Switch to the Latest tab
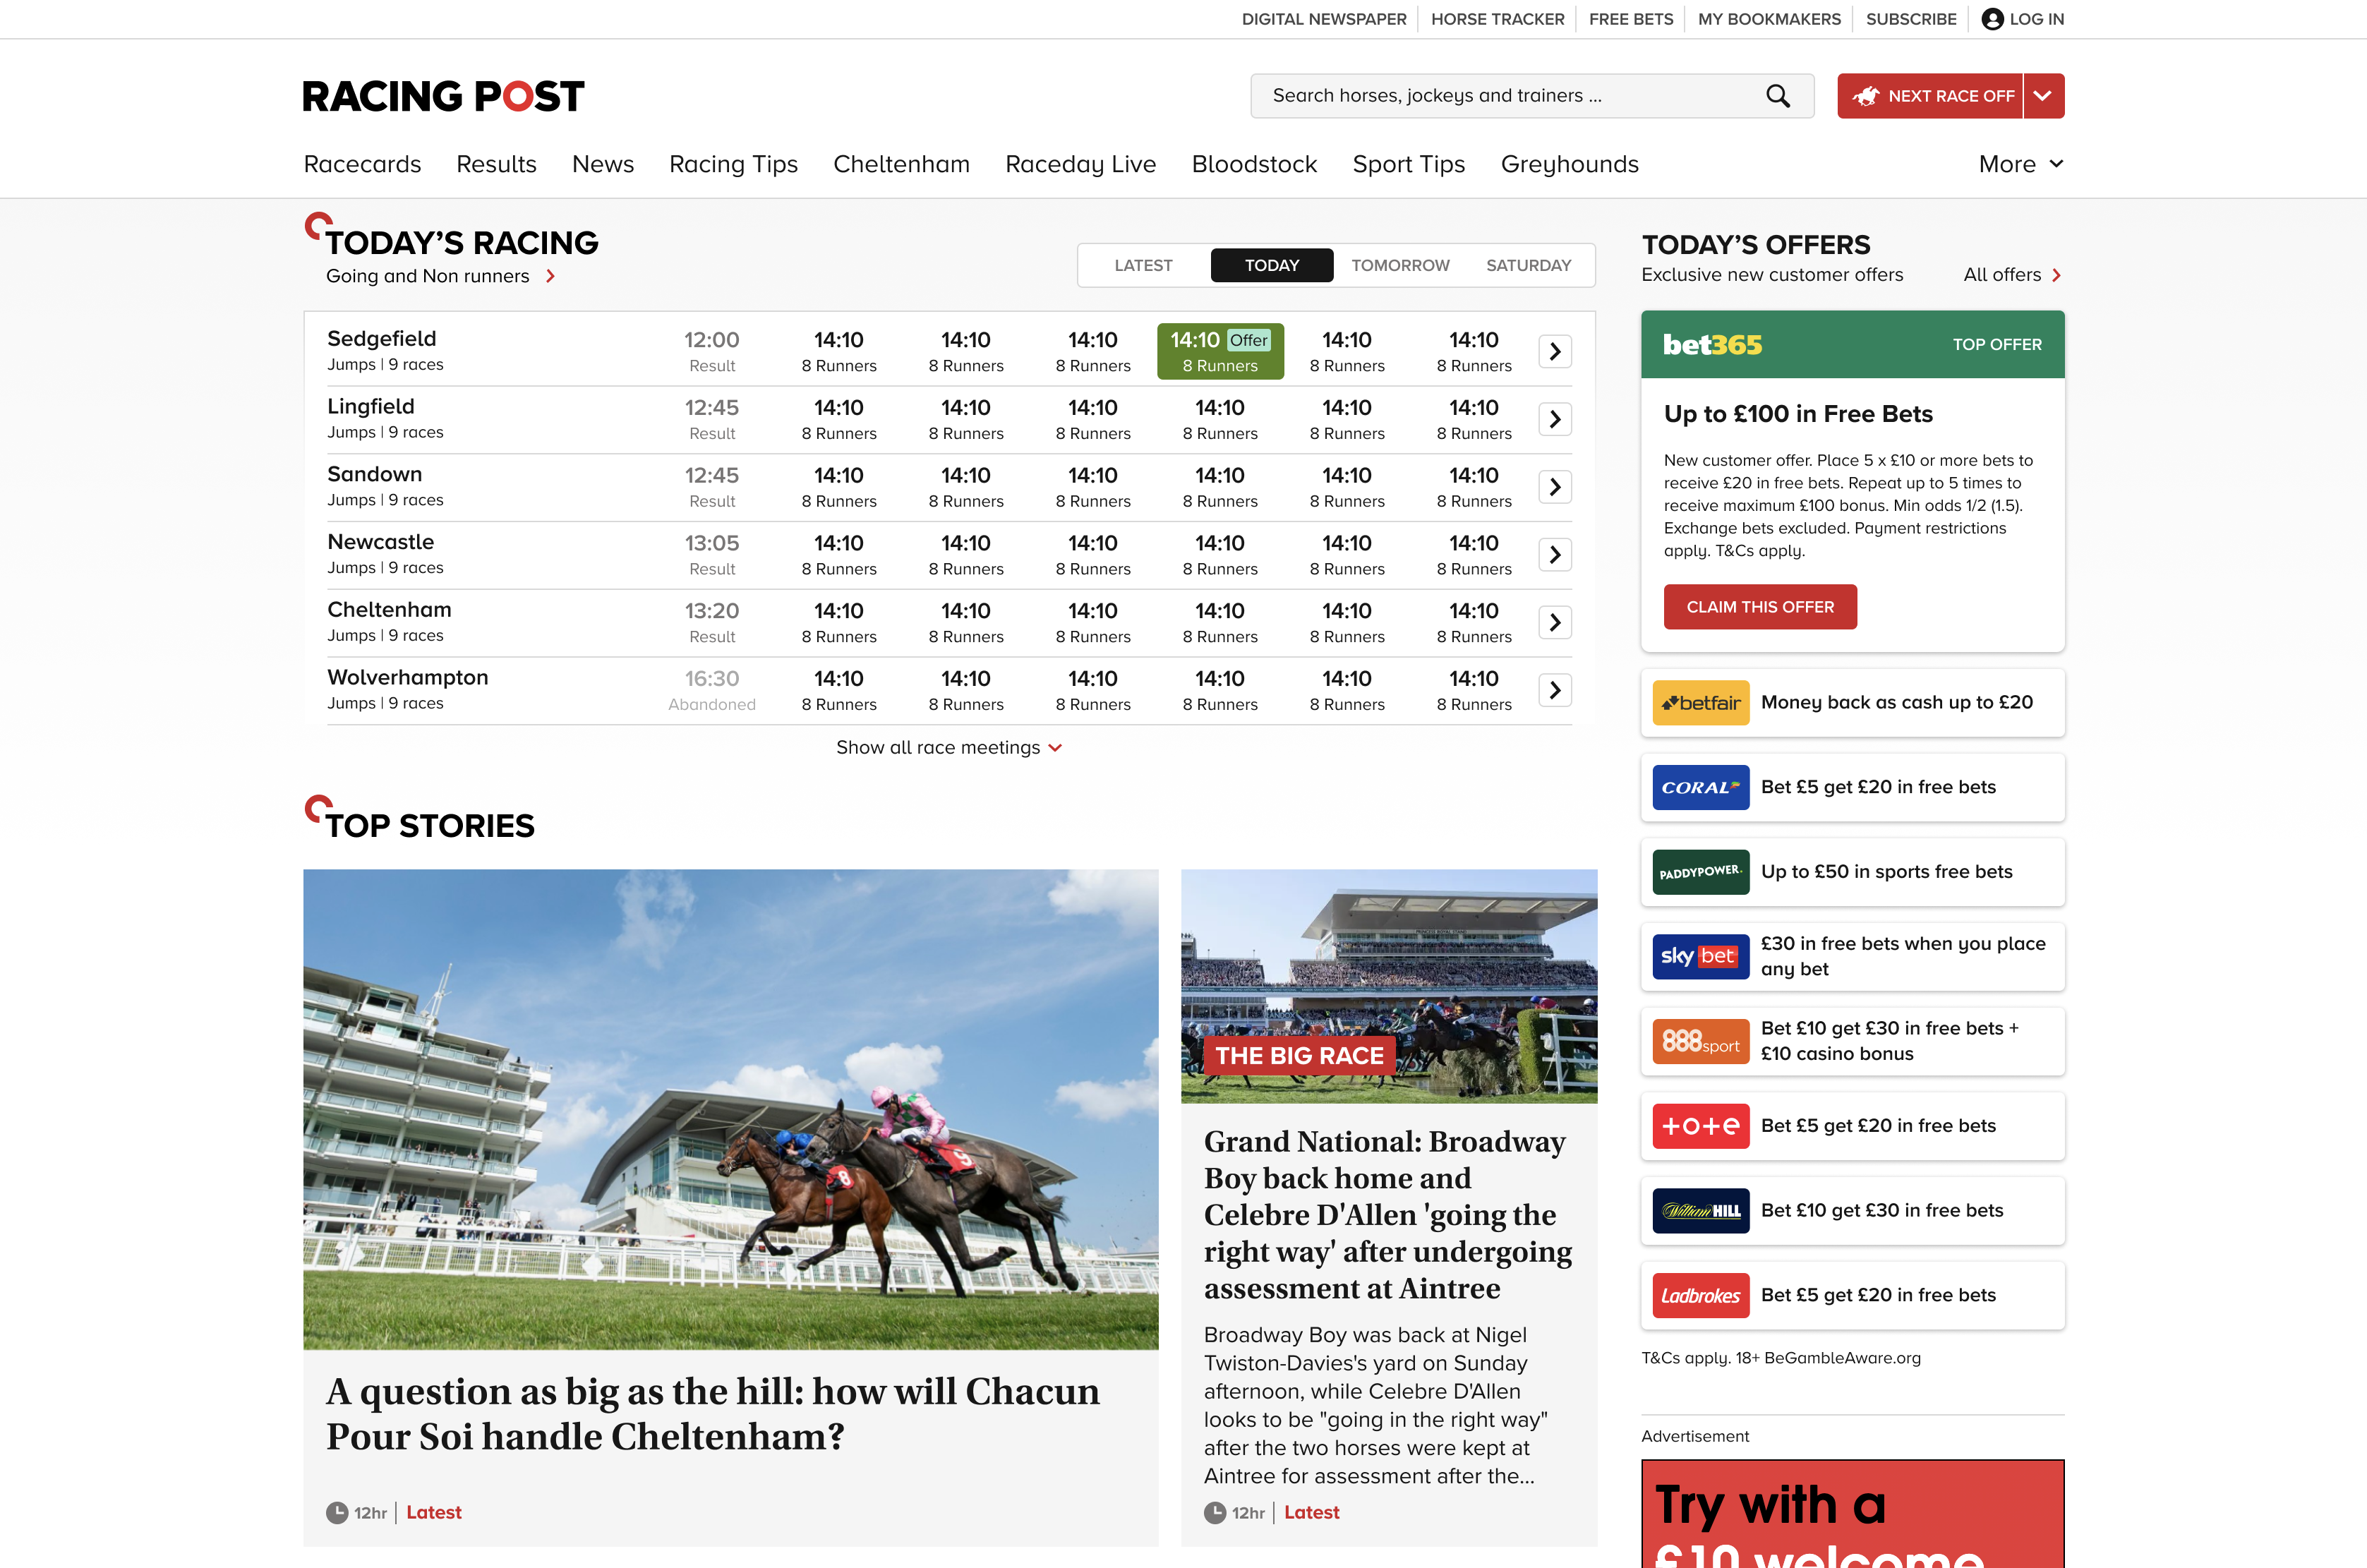The height and width of the screenshot is (1568, 2367). (x=1143, y=265)
